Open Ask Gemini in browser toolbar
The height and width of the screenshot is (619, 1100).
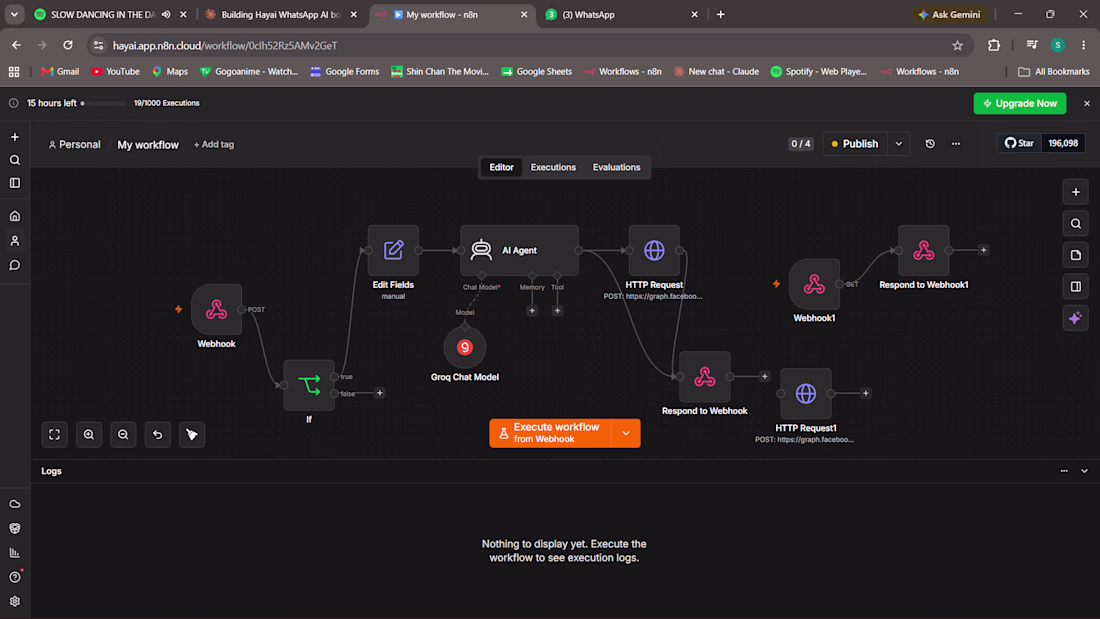(950, 14)
